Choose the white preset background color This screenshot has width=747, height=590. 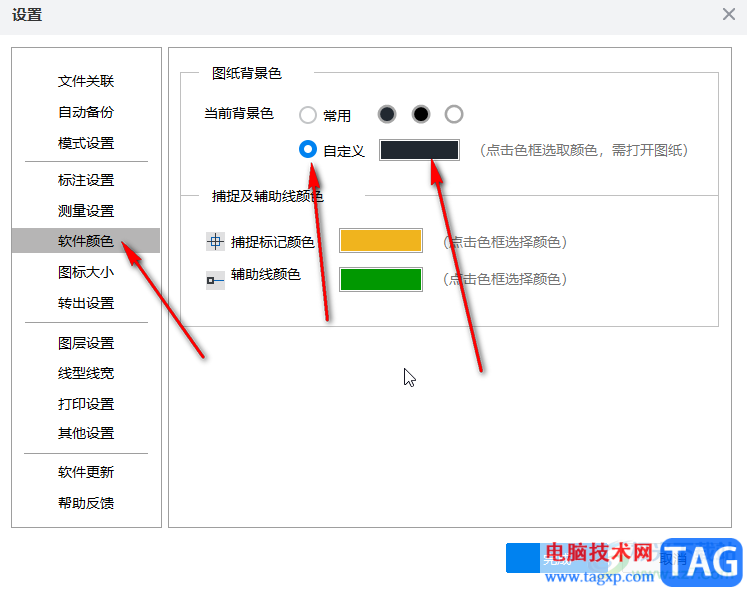pos(454,114)
